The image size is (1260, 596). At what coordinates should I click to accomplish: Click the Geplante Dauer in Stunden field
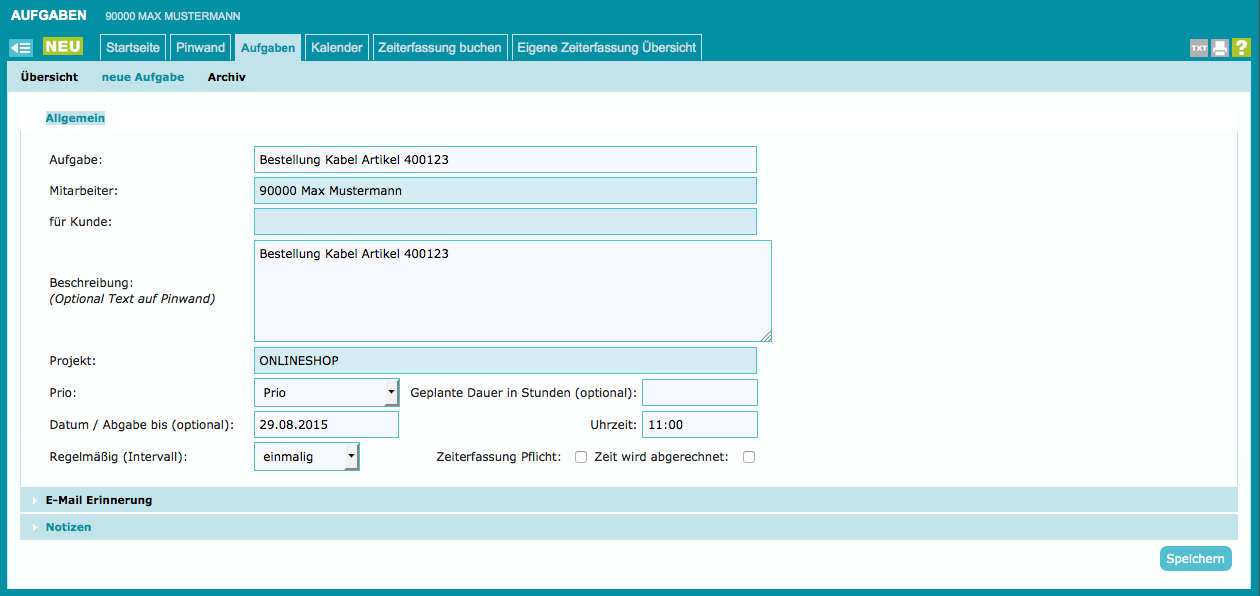699,393
